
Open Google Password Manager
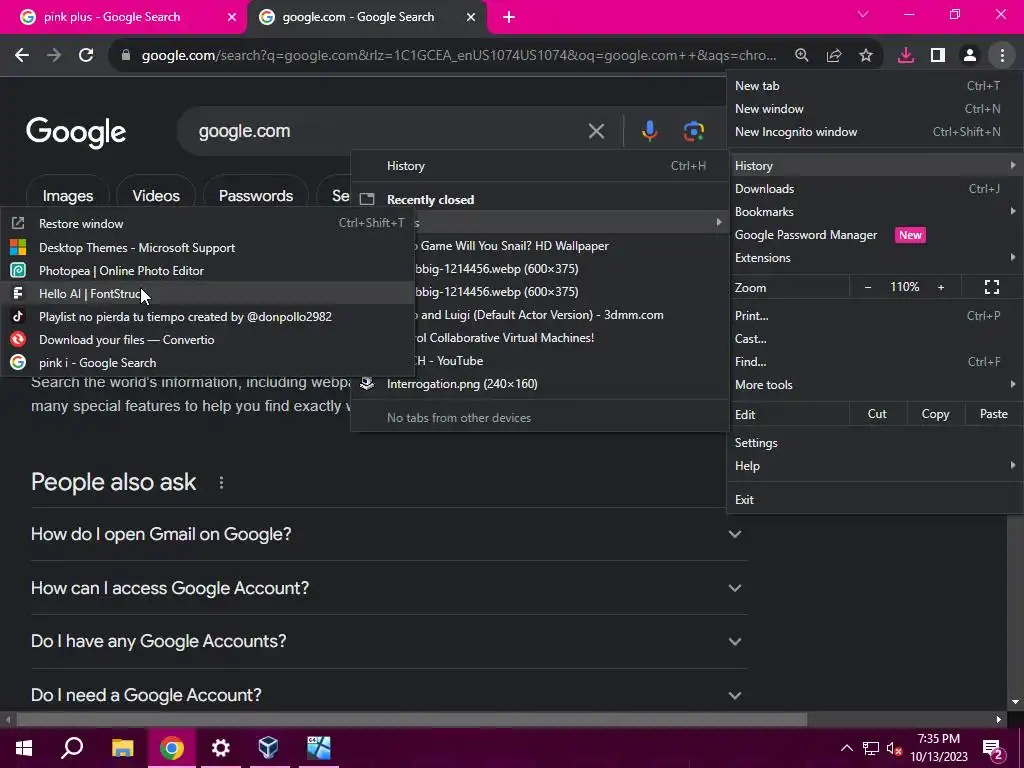(x=875, y=235)
